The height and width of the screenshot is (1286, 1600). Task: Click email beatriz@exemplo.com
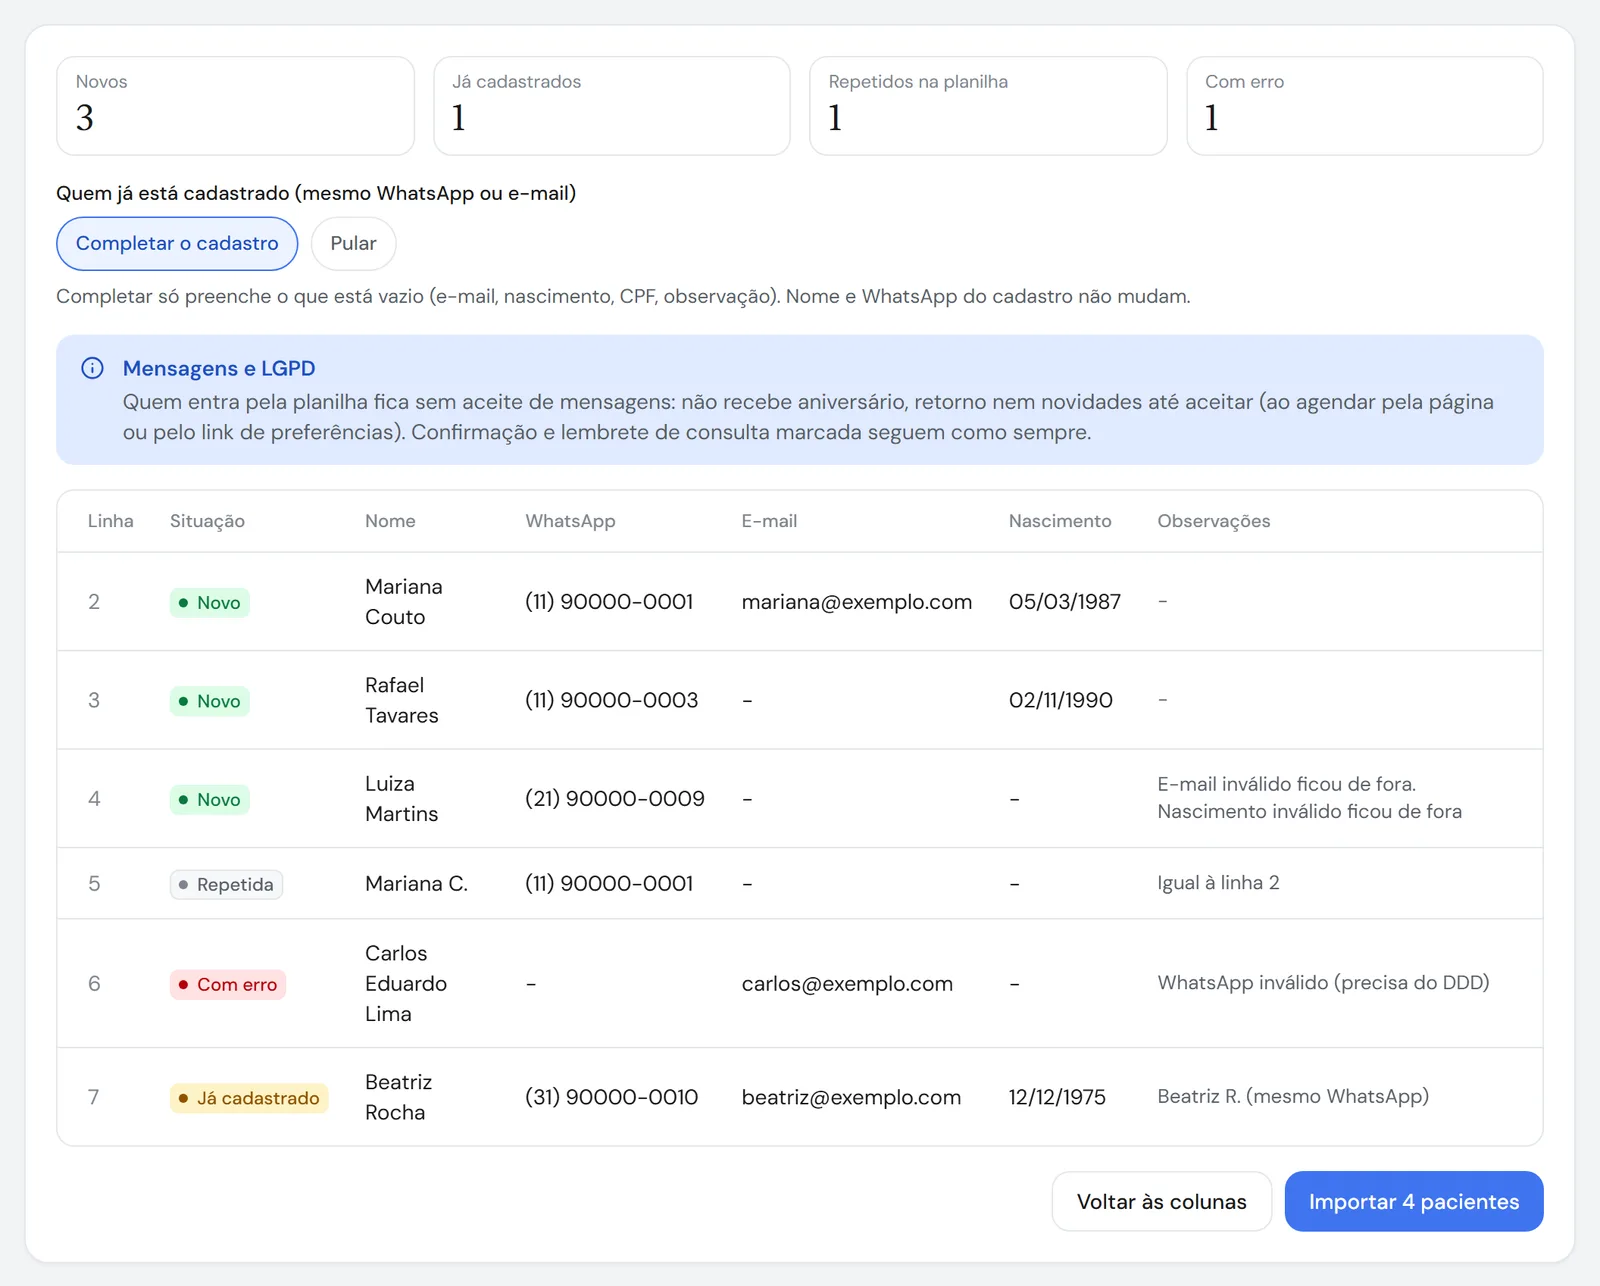tap(851, 1098)
